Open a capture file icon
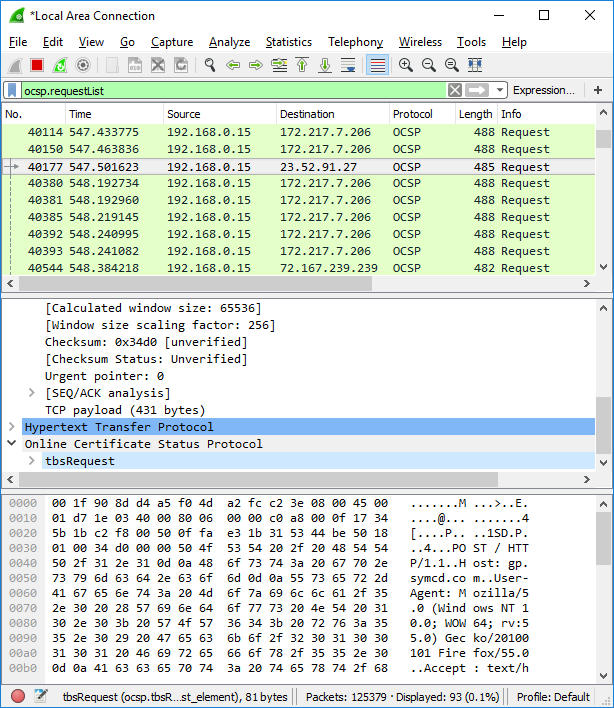 [112, 65]
